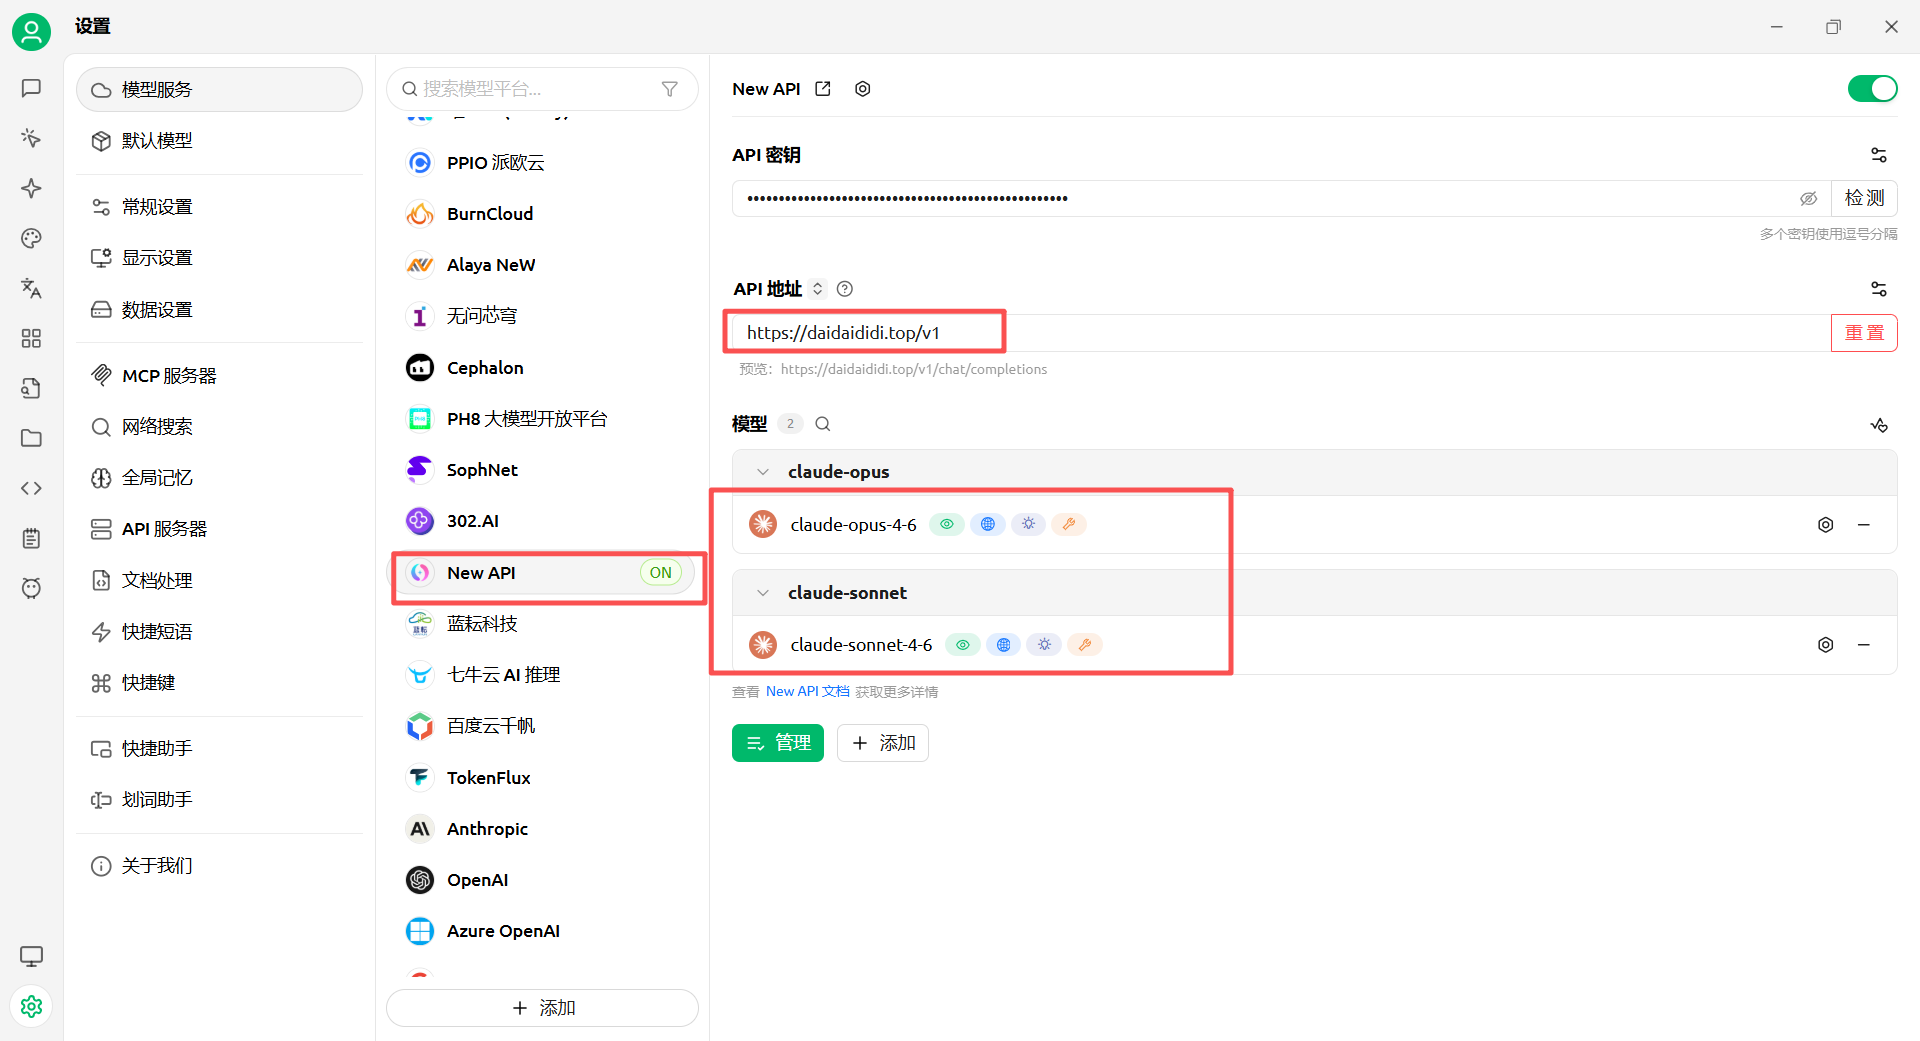Open the four-squares apps icon in the left rail

pyautogui.click(x=31, y=338)
